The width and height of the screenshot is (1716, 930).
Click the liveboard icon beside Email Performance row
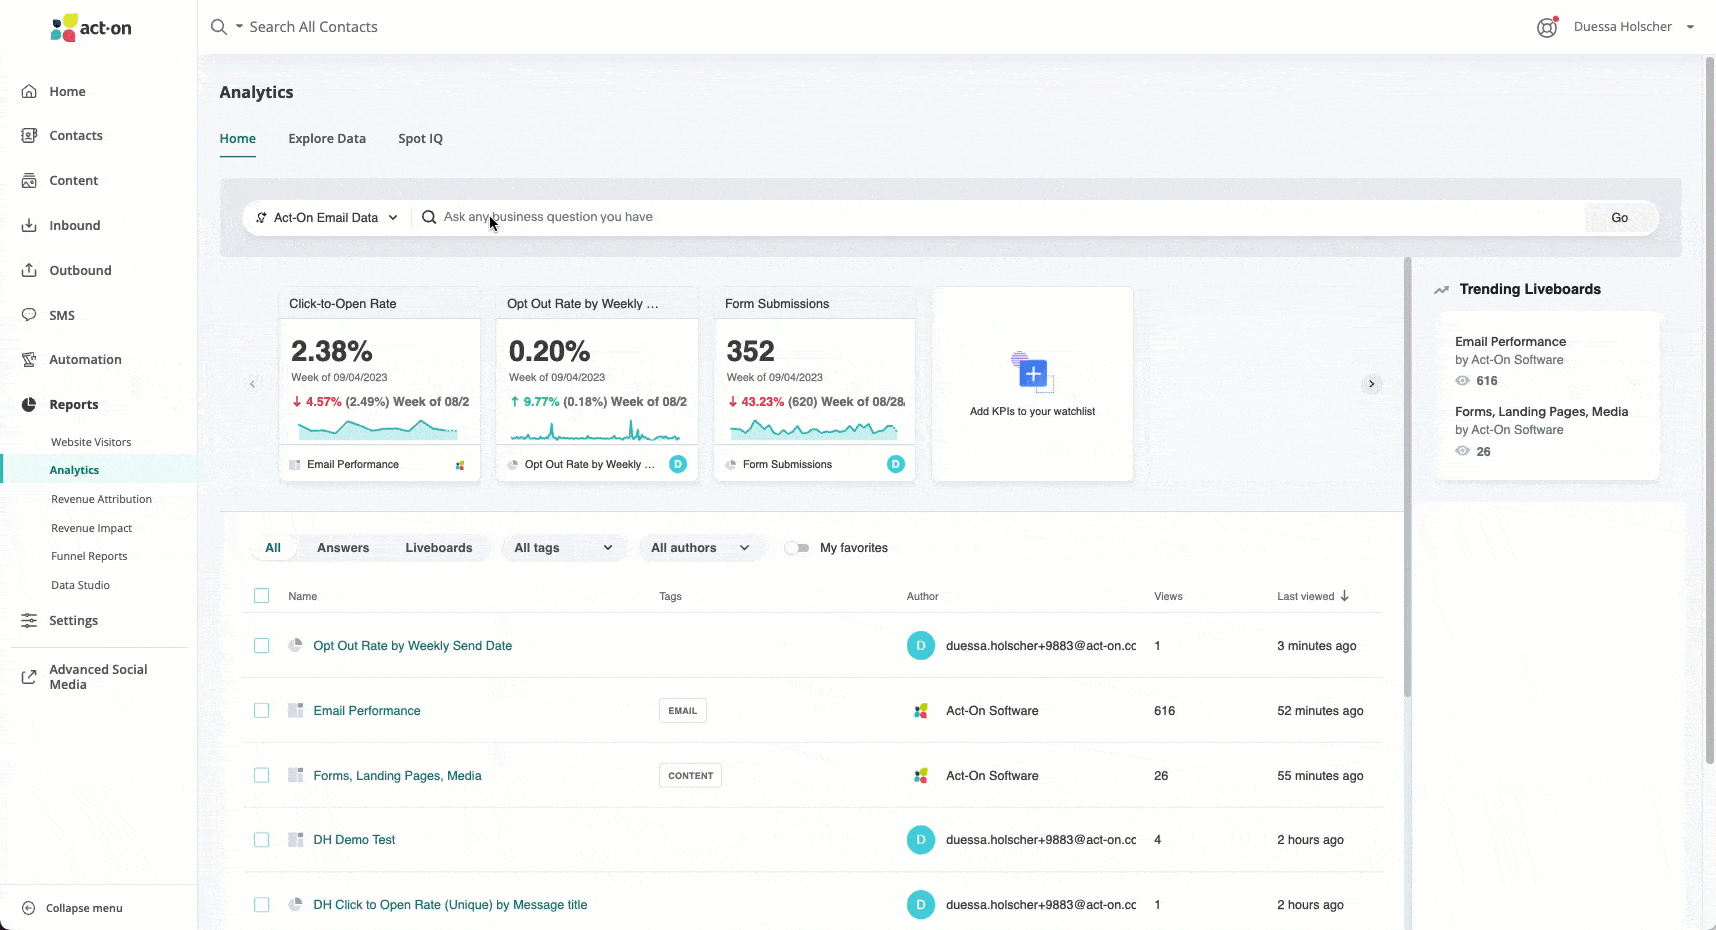(x=295, y=710)
